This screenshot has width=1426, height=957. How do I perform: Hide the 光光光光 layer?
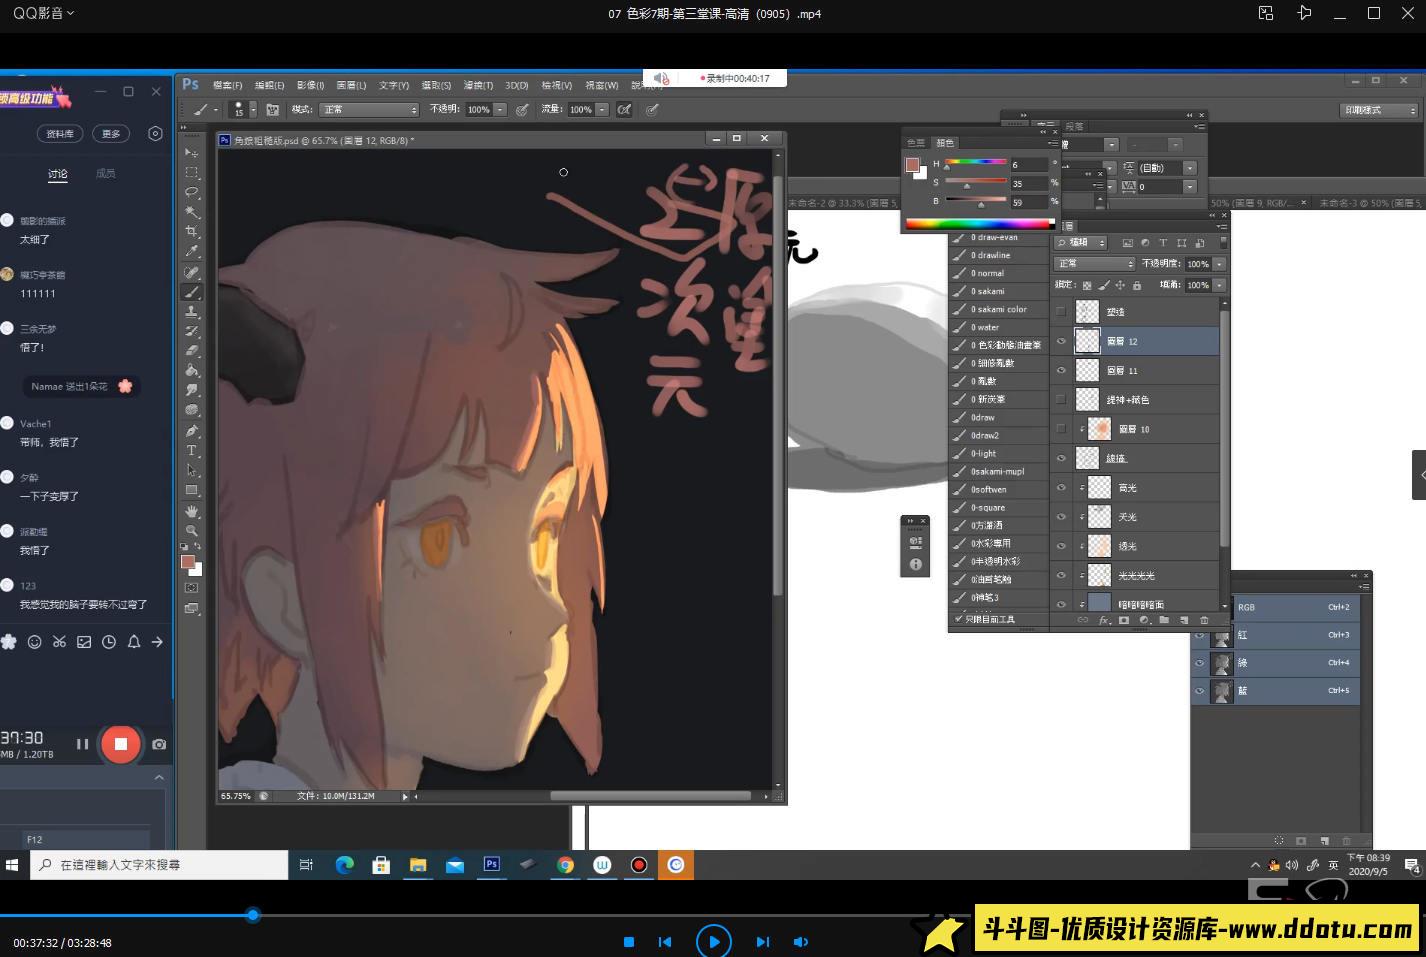1061,575
